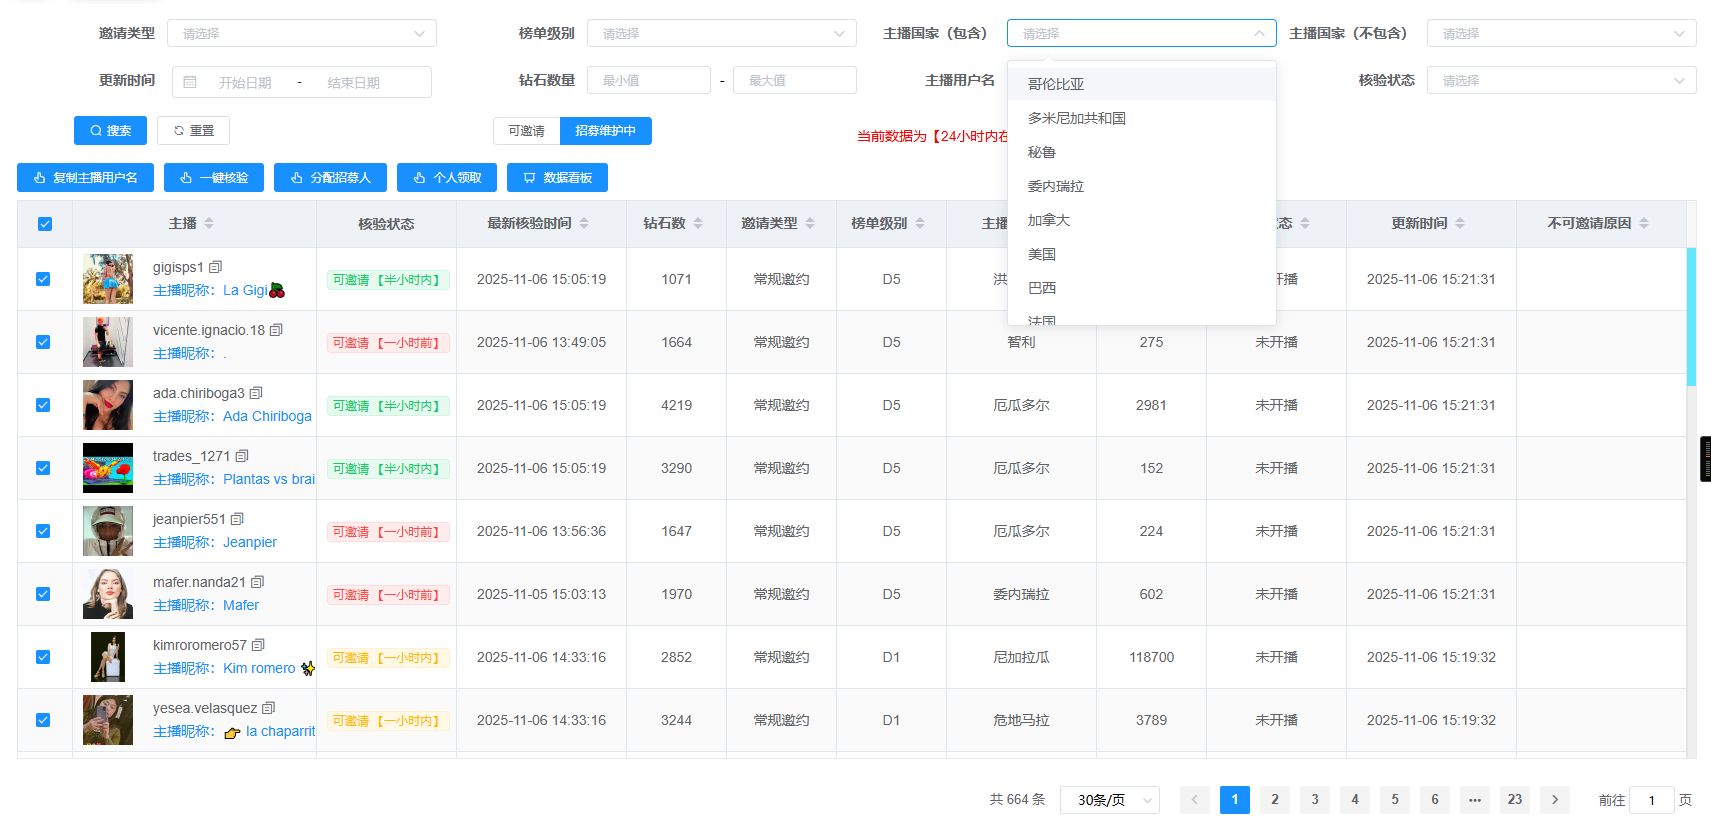
Task: Uncheck the row checkbox for gigisps1
Action: click(x=43, y=279)
